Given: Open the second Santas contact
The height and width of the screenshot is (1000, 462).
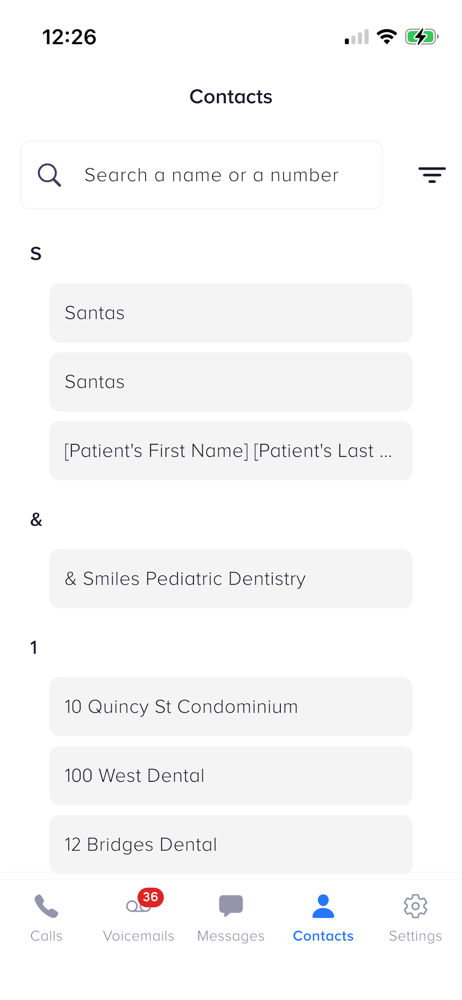Looking at the screenshot, I should coord(231,382).
